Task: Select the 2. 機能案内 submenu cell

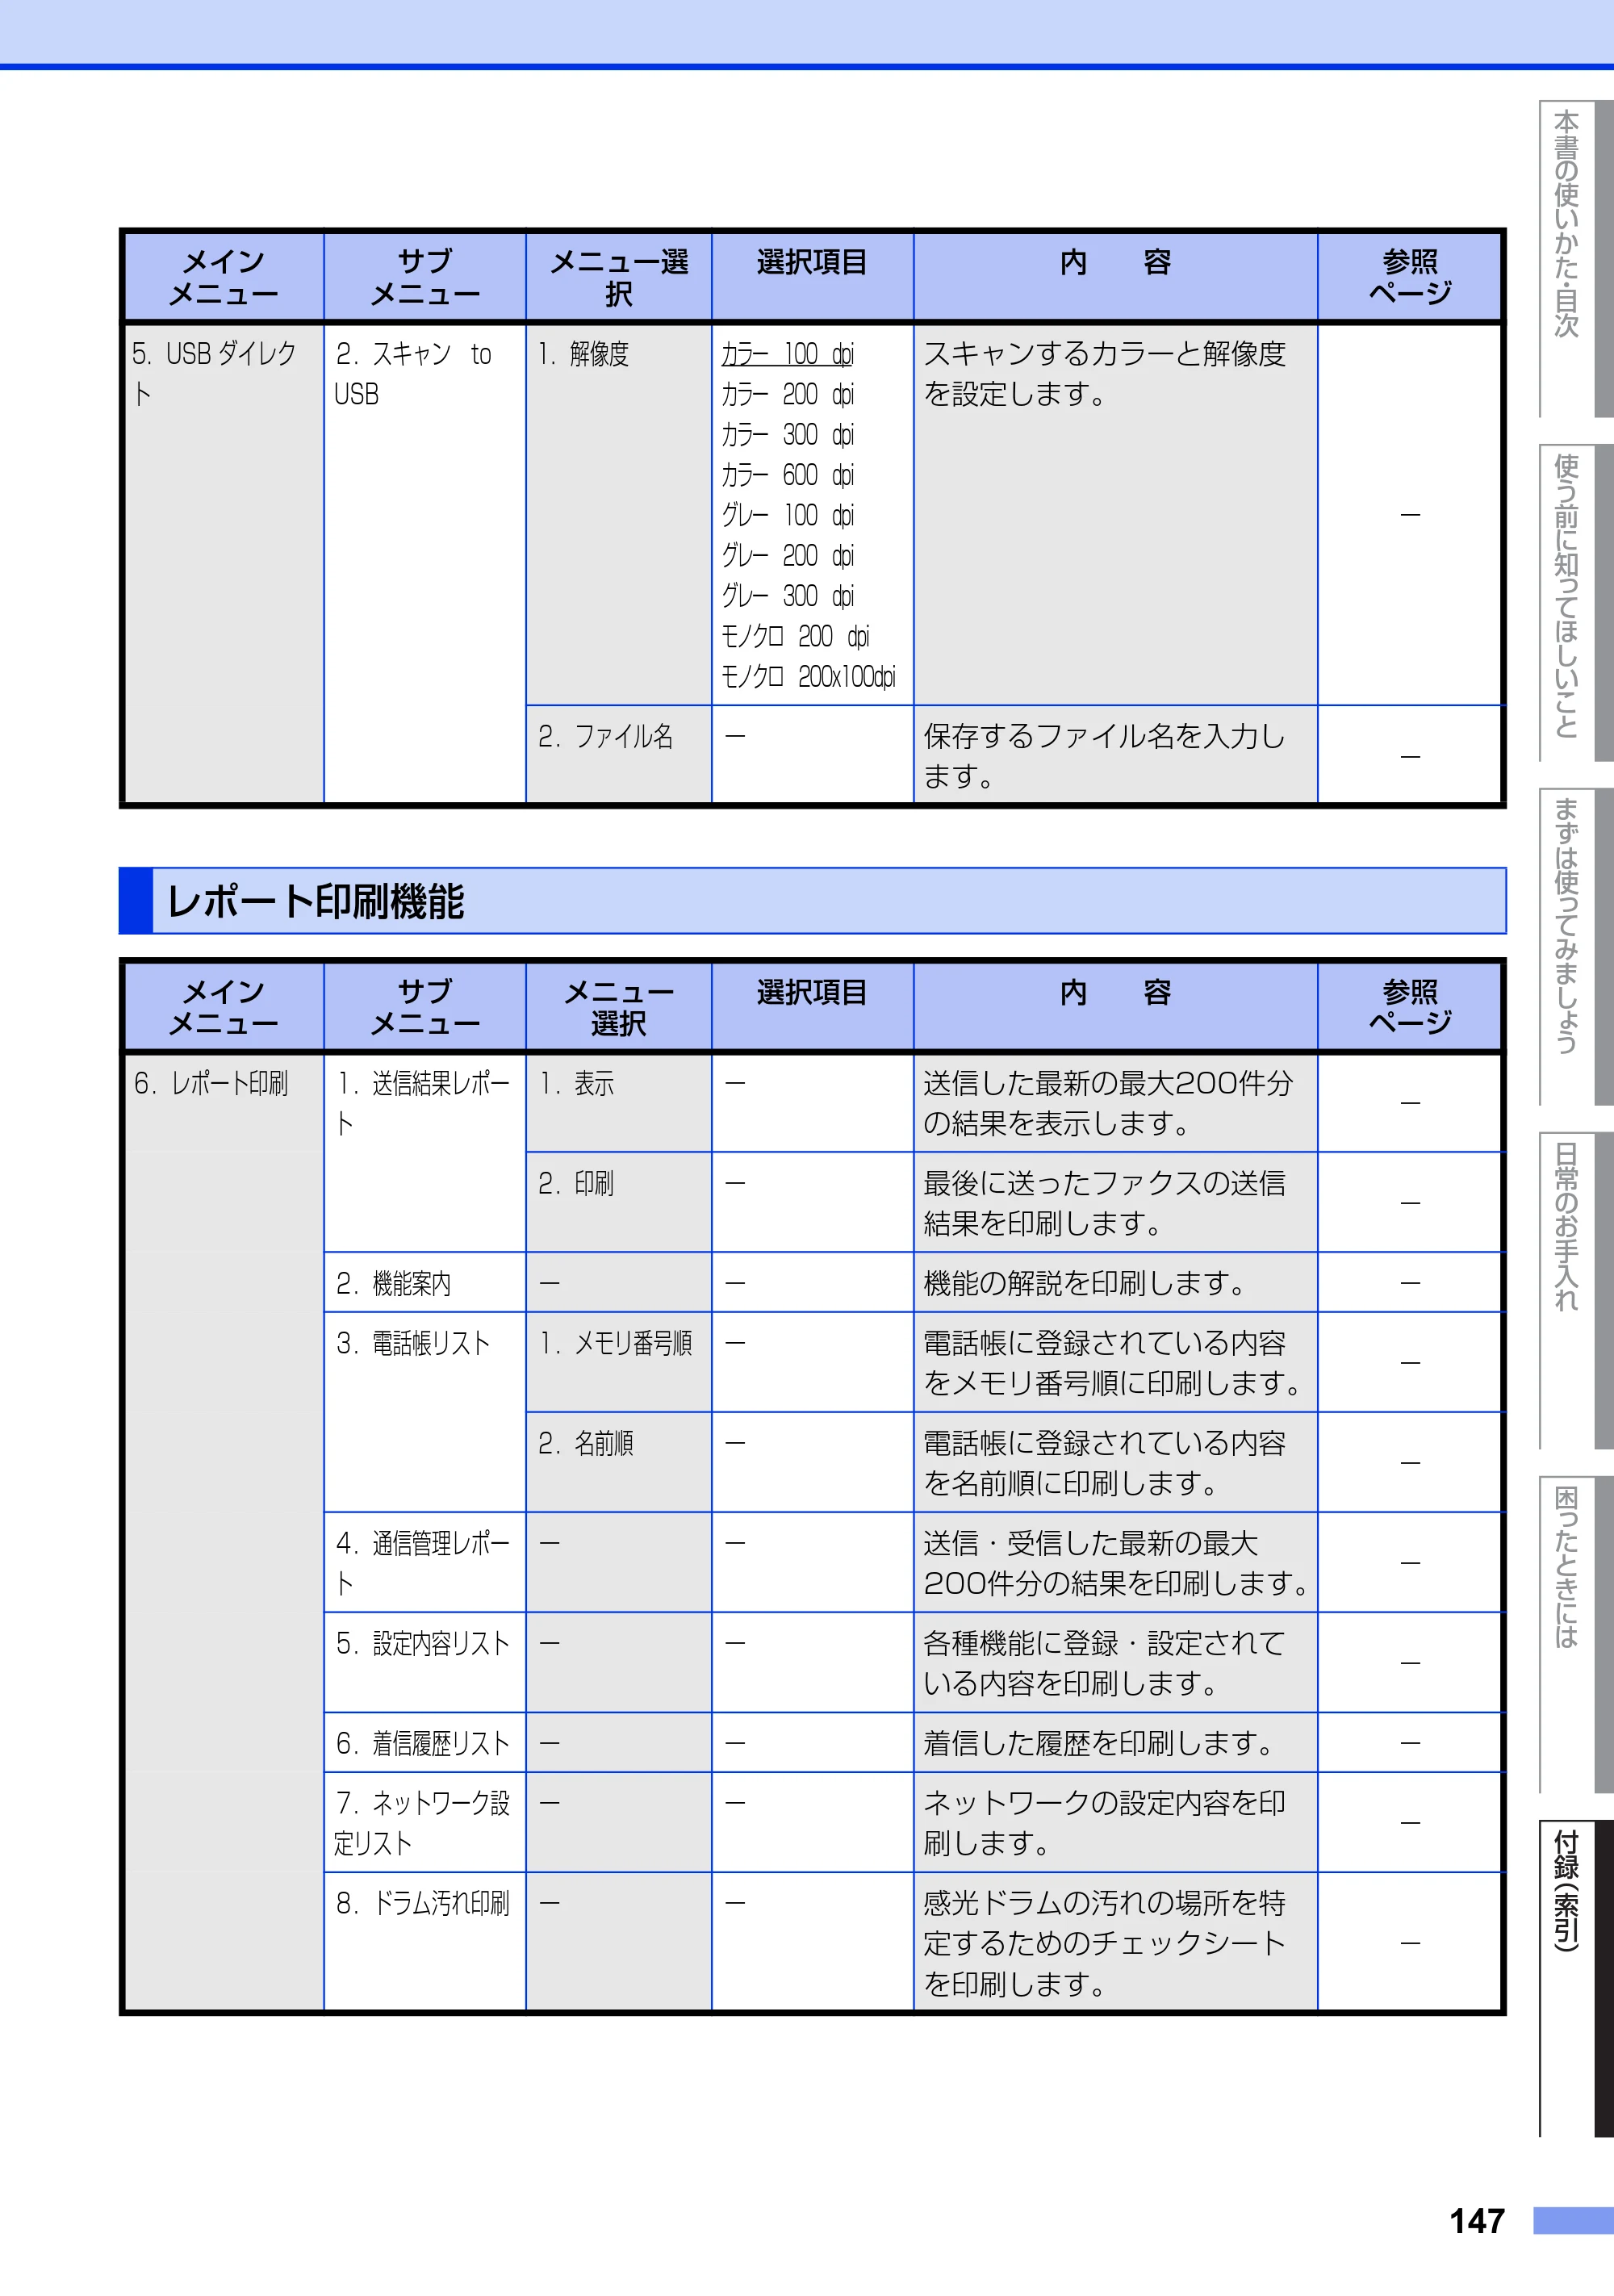Action: pos(425,1283)
